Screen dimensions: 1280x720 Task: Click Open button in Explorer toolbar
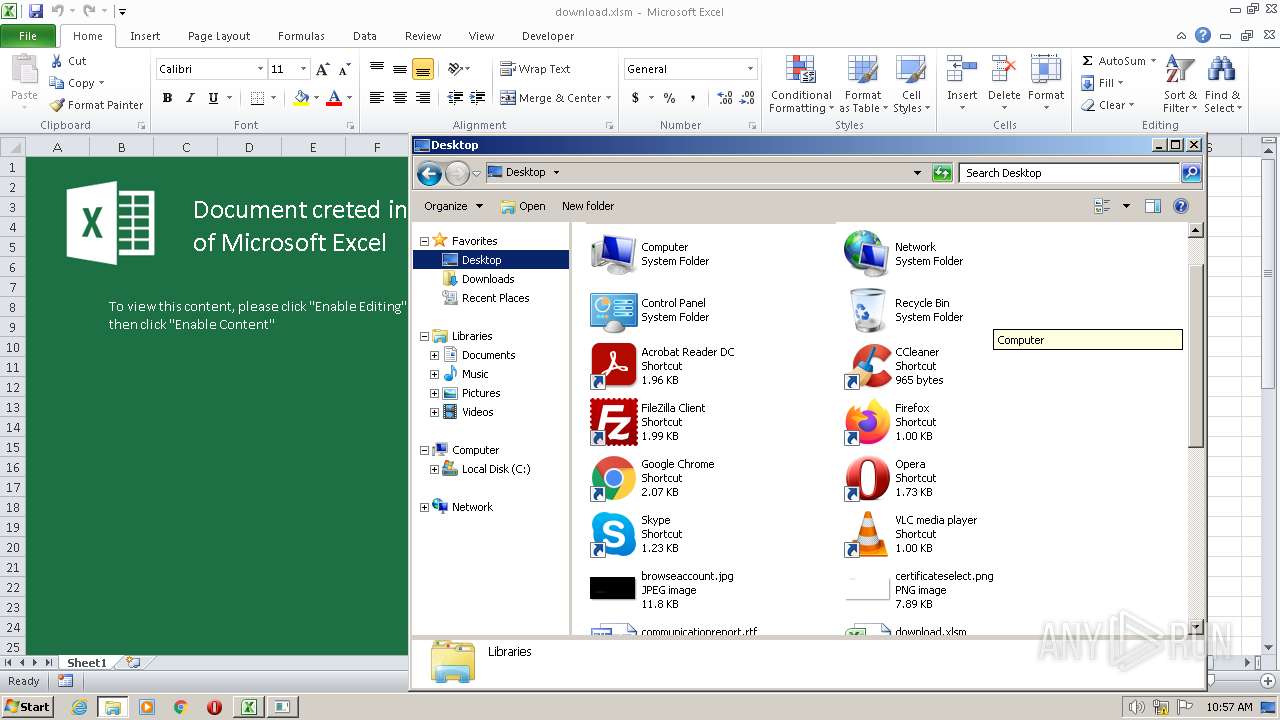[523, 206]
